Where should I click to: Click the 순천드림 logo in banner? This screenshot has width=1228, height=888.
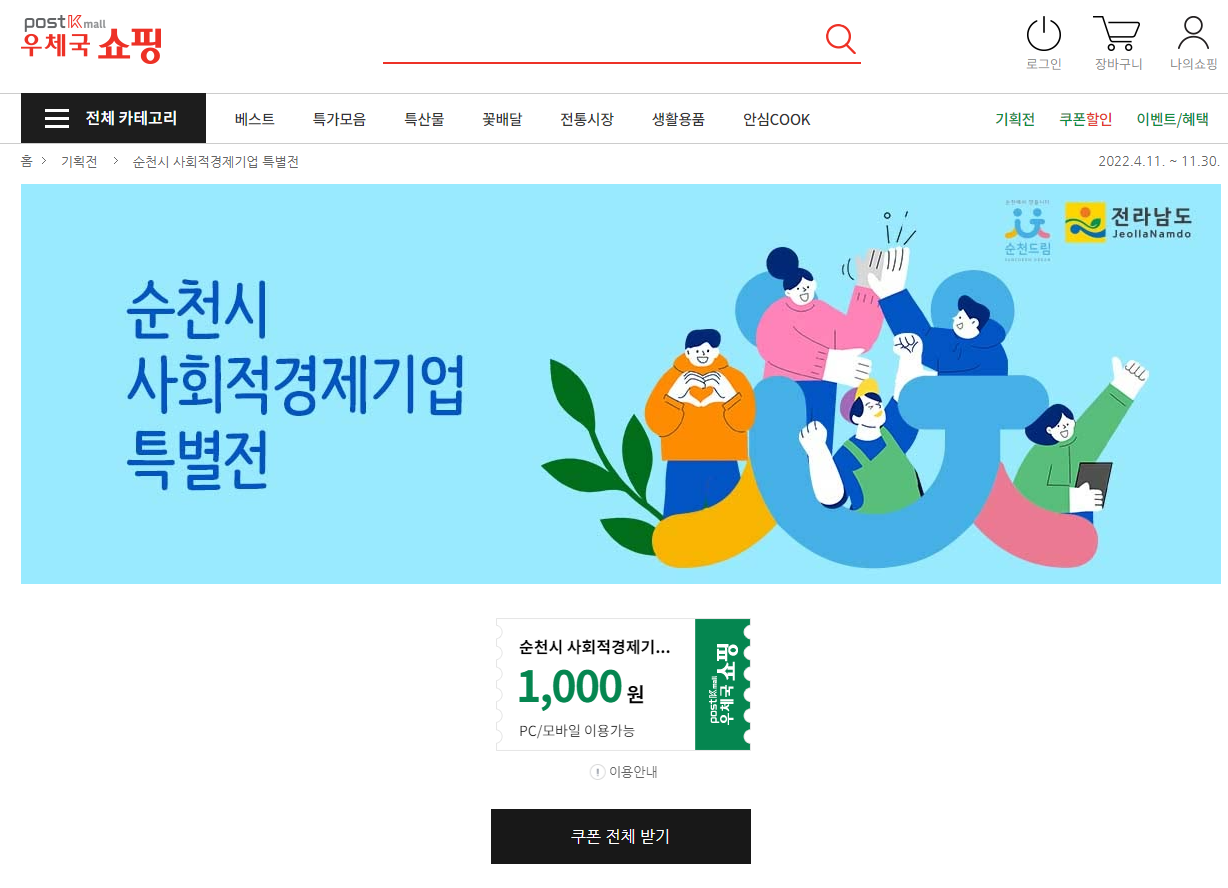(x=1028, y=228)
